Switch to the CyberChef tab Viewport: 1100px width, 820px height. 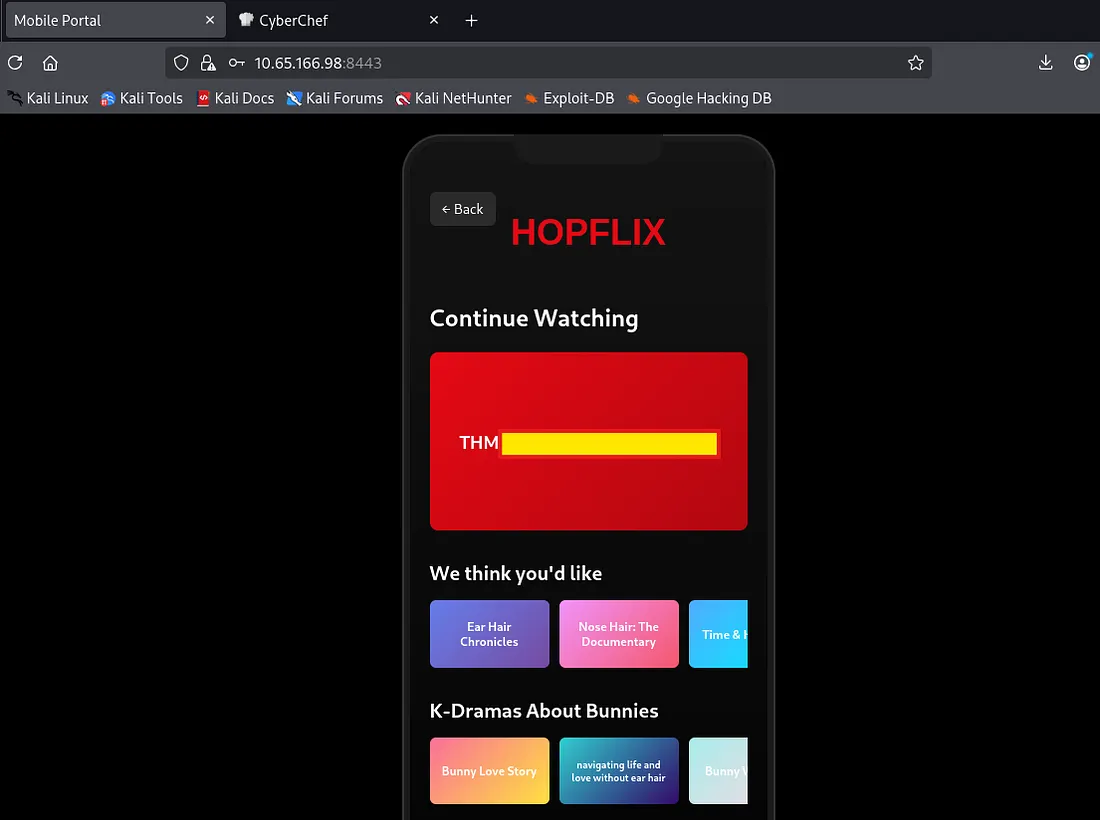coord(330,20)
